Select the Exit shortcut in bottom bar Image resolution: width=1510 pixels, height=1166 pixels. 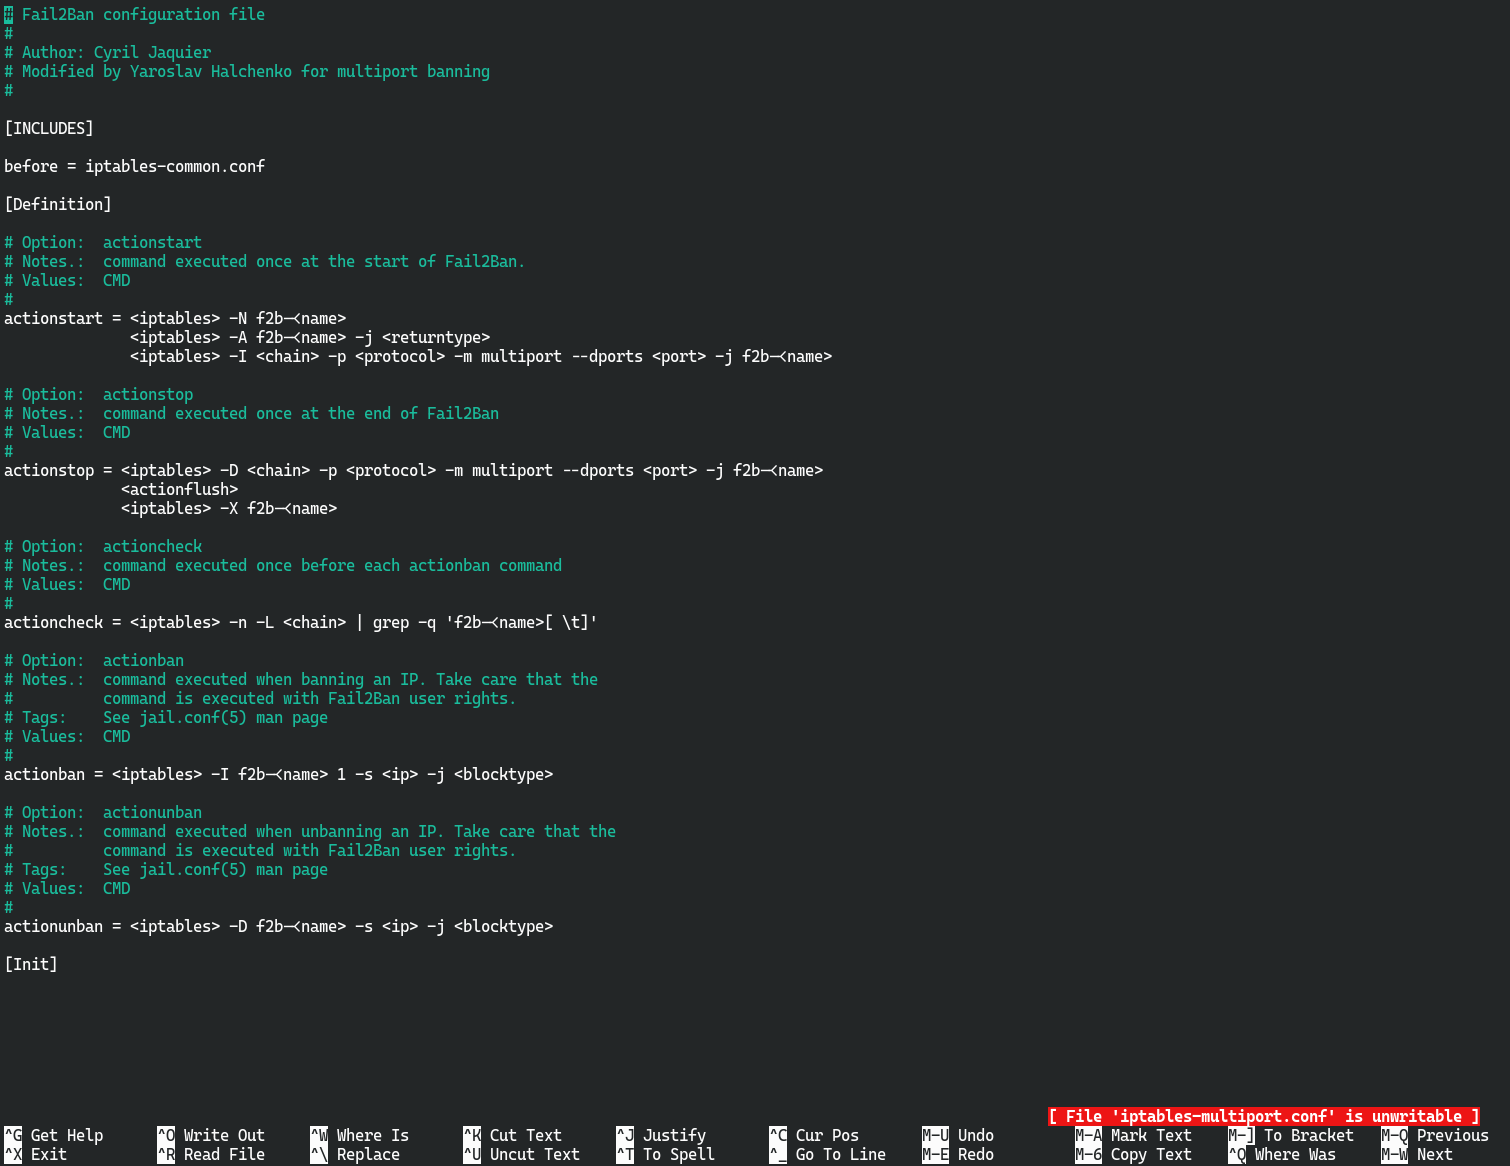[x=48, y=1154]
